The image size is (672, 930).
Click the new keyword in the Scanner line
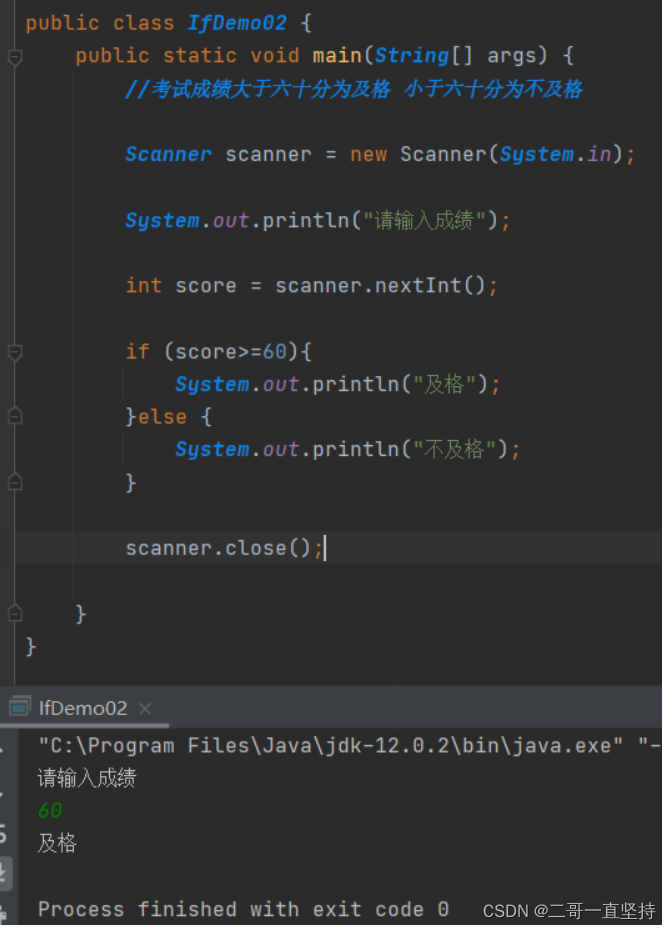pyautogui.click(x=368, y=155)
